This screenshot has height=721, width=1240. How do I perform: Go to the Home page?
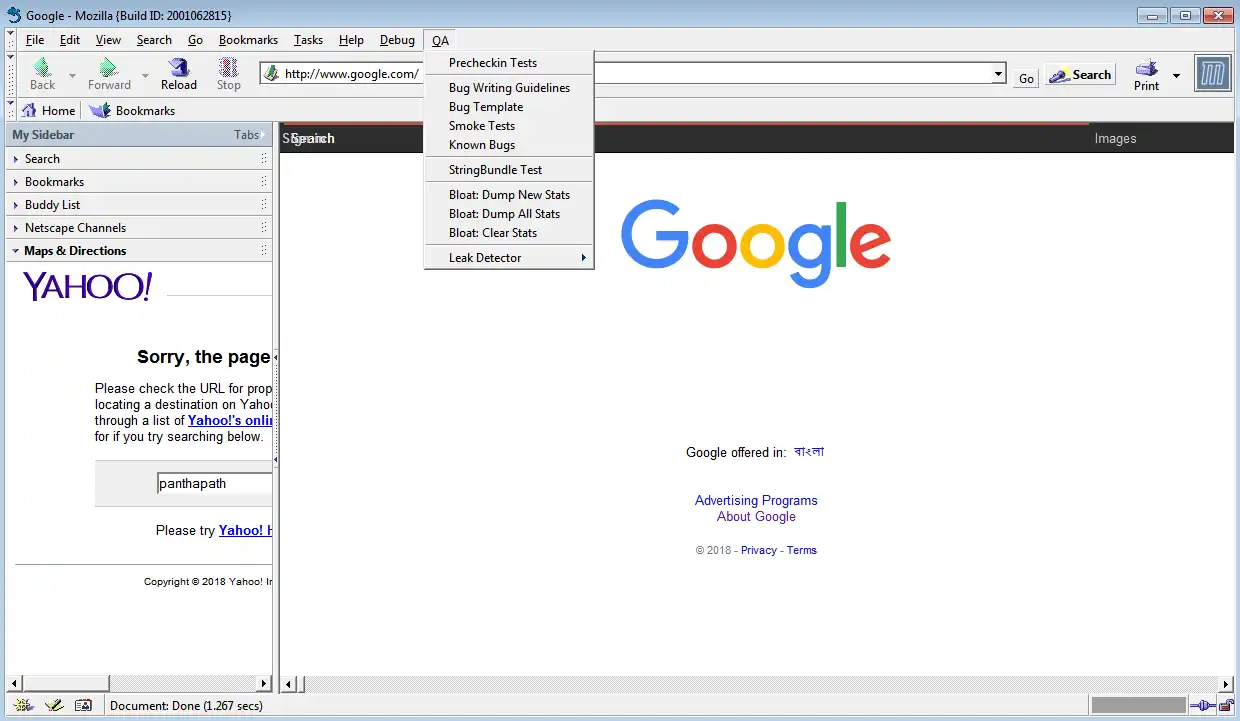[x=48, y=110]
